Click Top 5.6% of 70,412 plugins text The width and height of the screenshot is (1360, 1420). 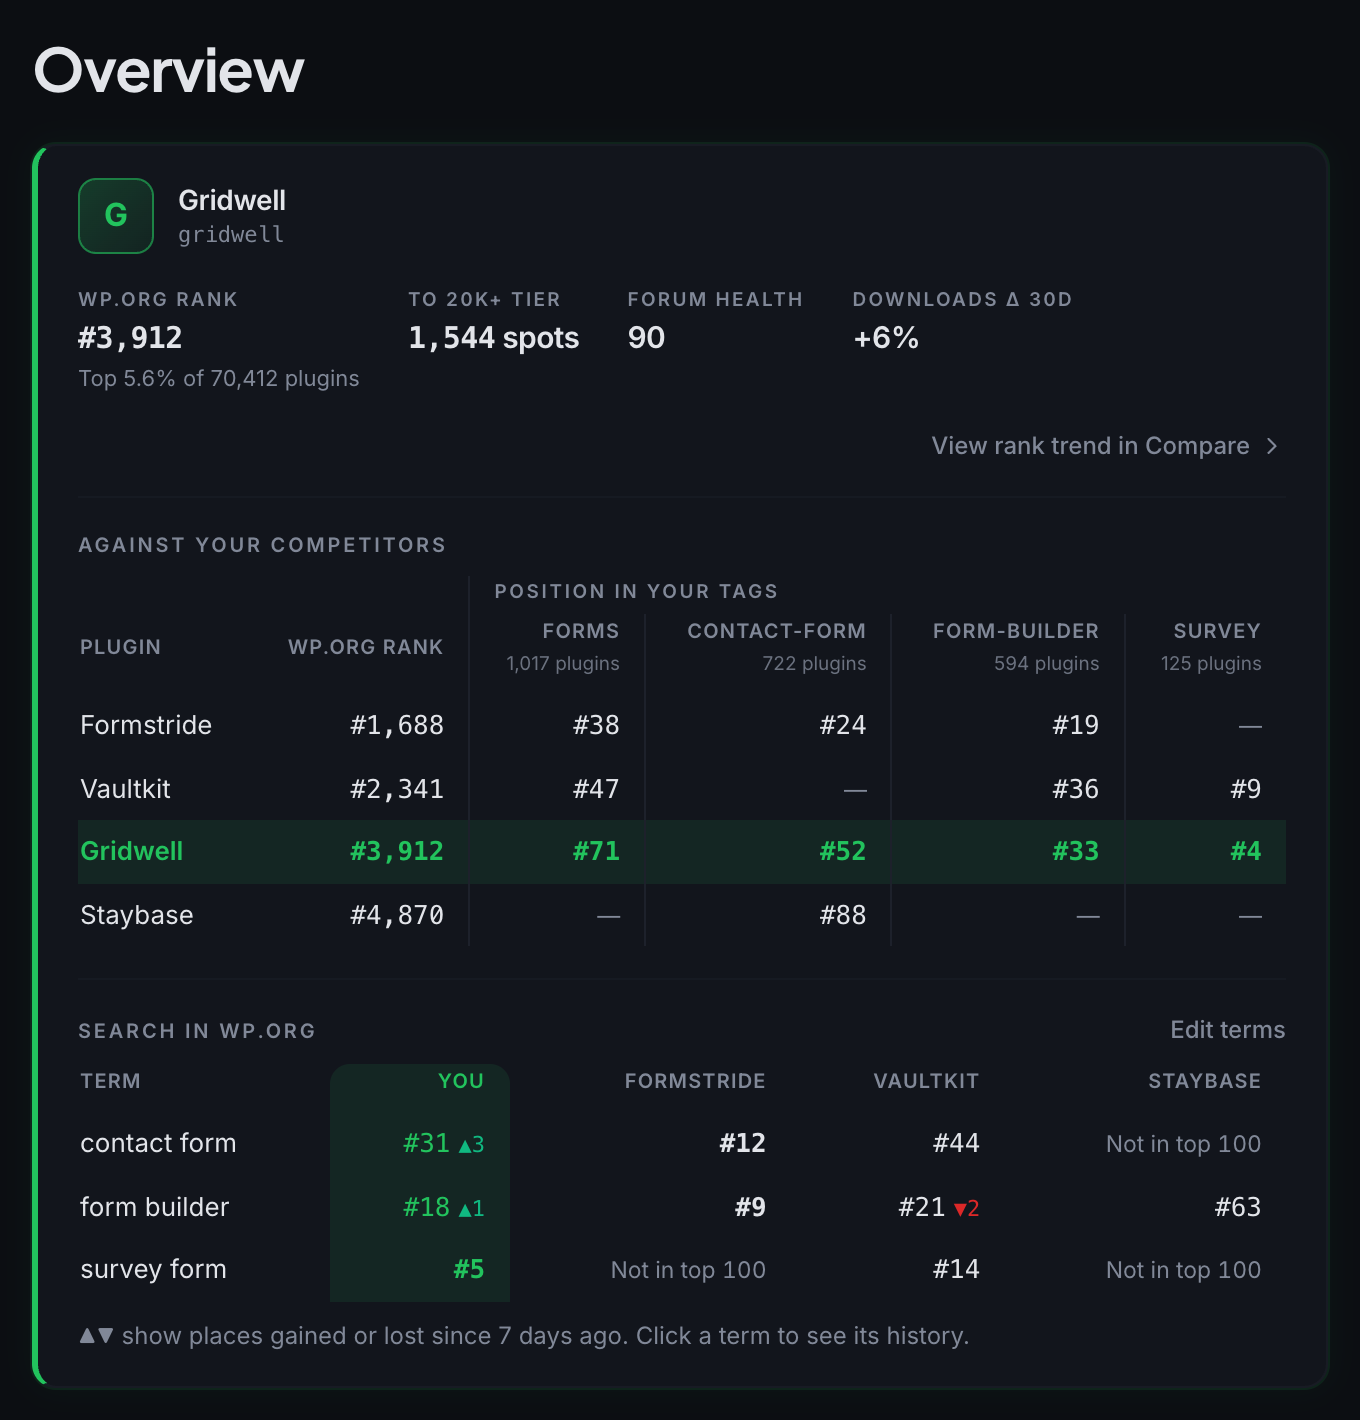(x=219, y=379)
